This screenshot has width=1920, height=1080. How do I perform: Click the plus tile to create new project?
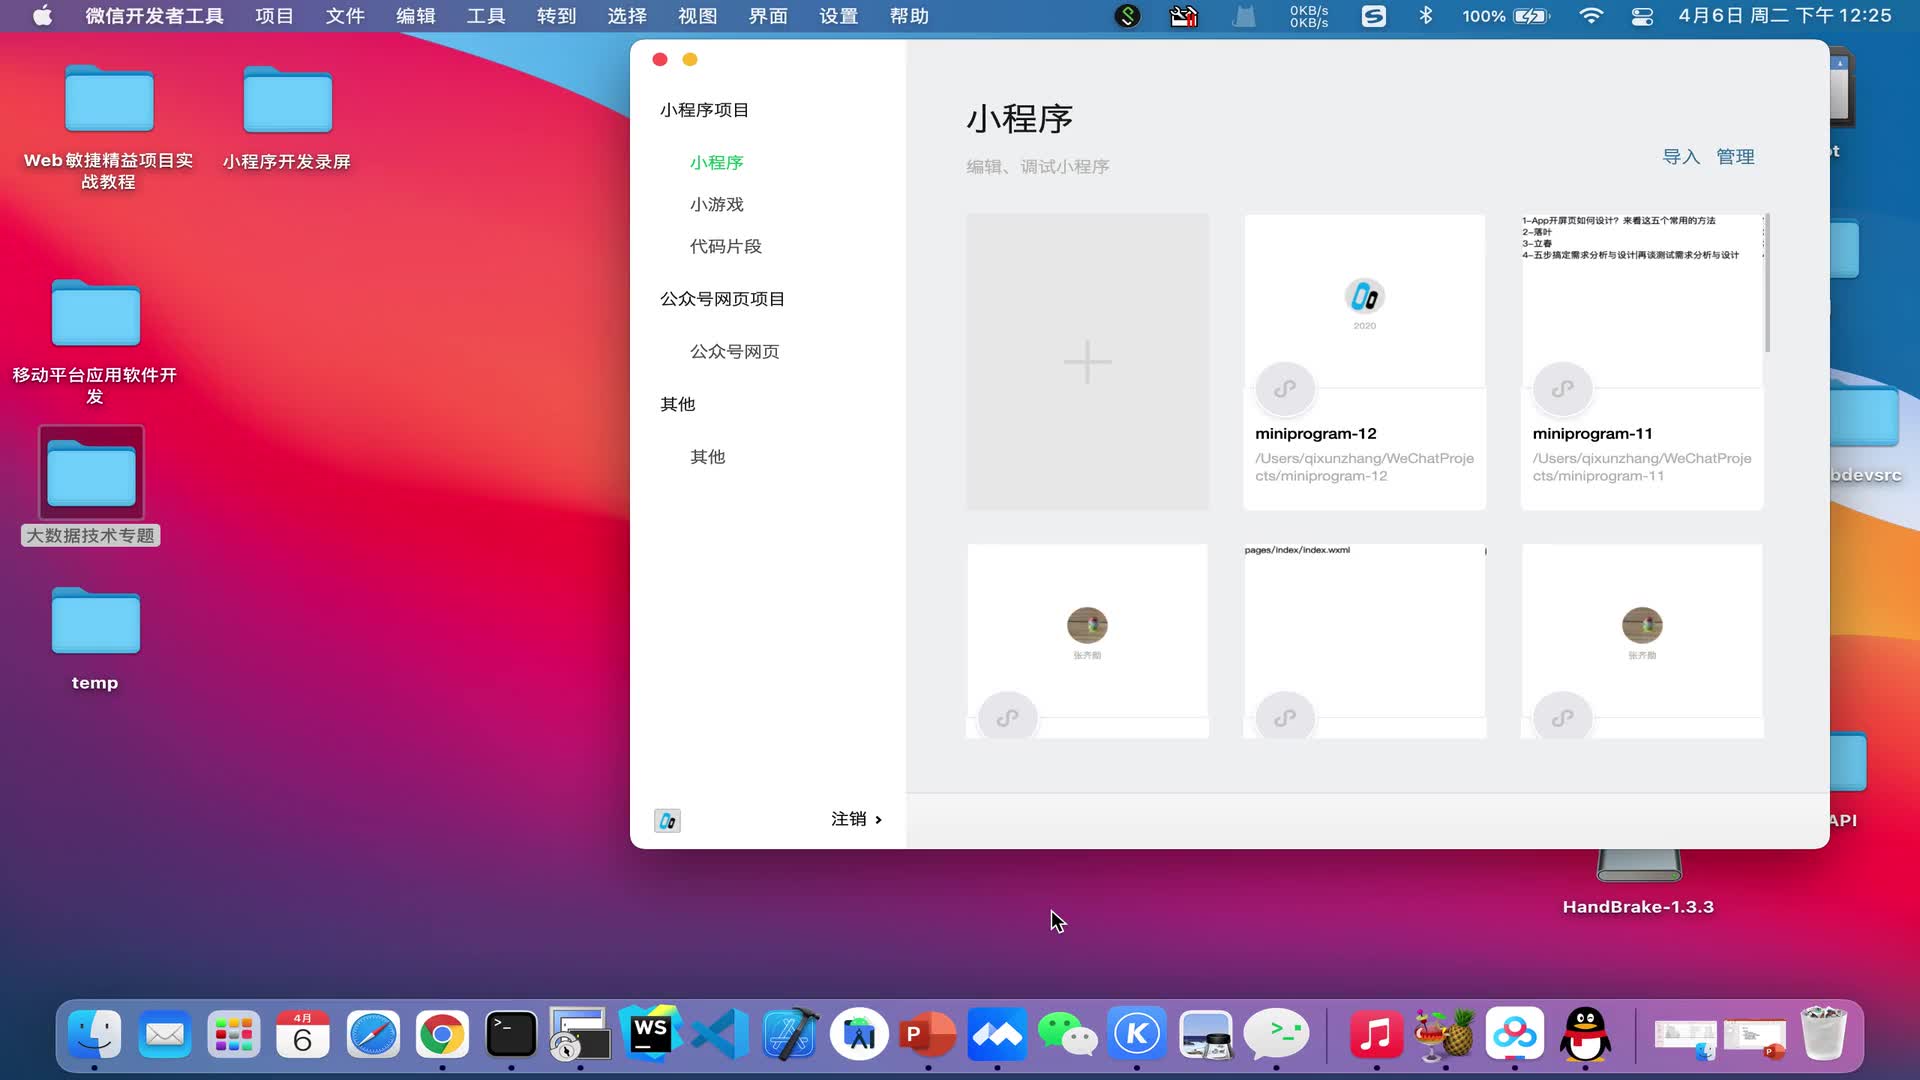(x=1087, y=362)
